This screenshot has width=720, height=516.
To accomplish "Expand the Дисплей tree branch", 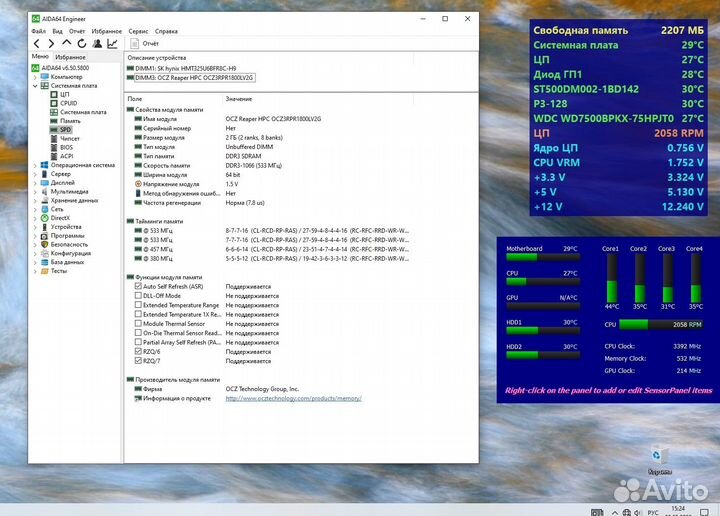I will [35, 183].
